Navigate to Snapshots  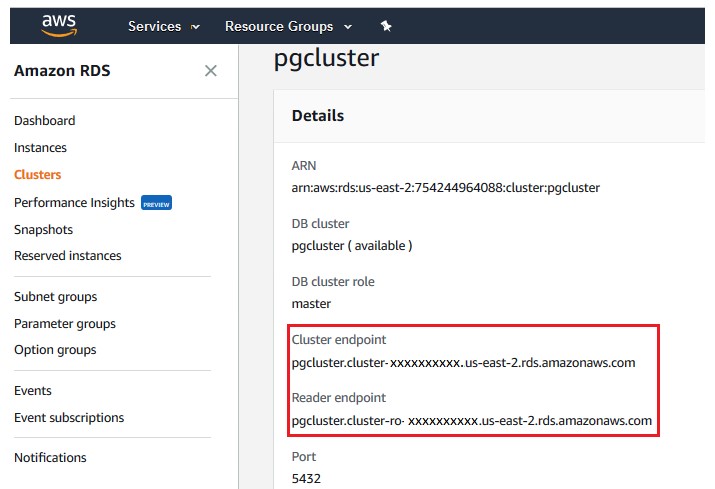[43, 229]
